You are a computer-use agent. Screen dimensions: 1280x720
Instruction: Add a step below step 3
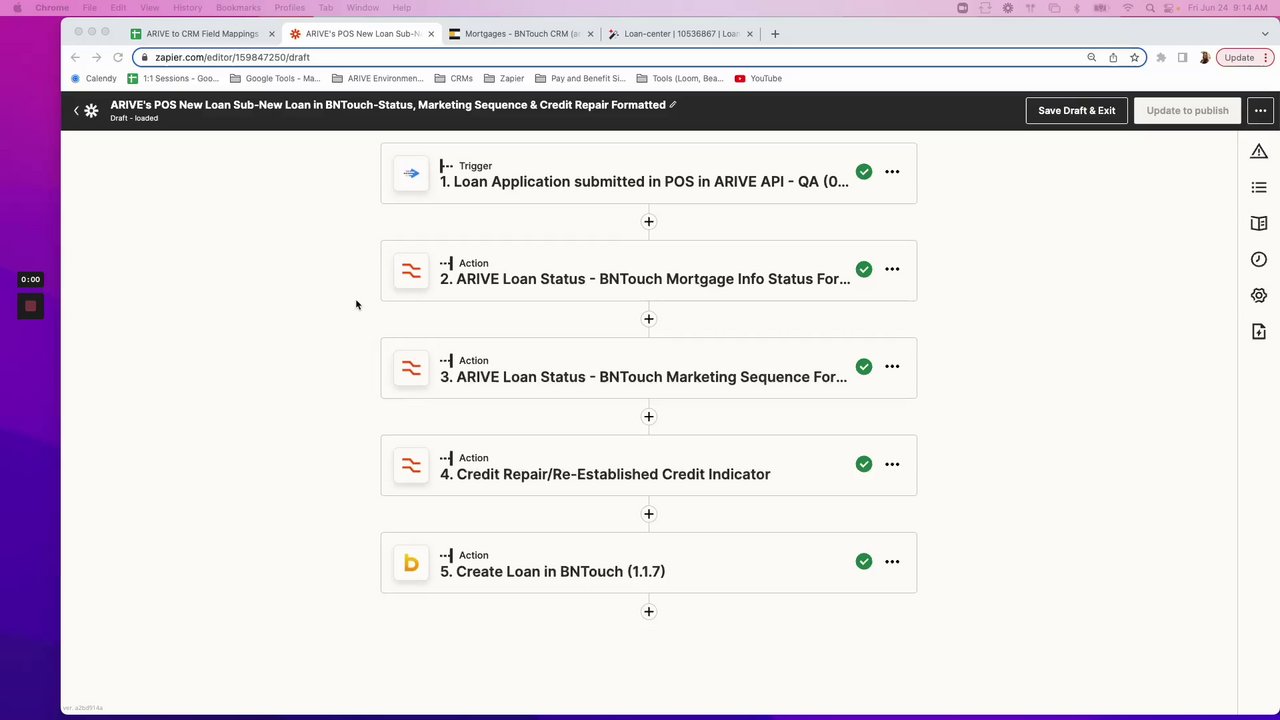click(x=649, y=417)
